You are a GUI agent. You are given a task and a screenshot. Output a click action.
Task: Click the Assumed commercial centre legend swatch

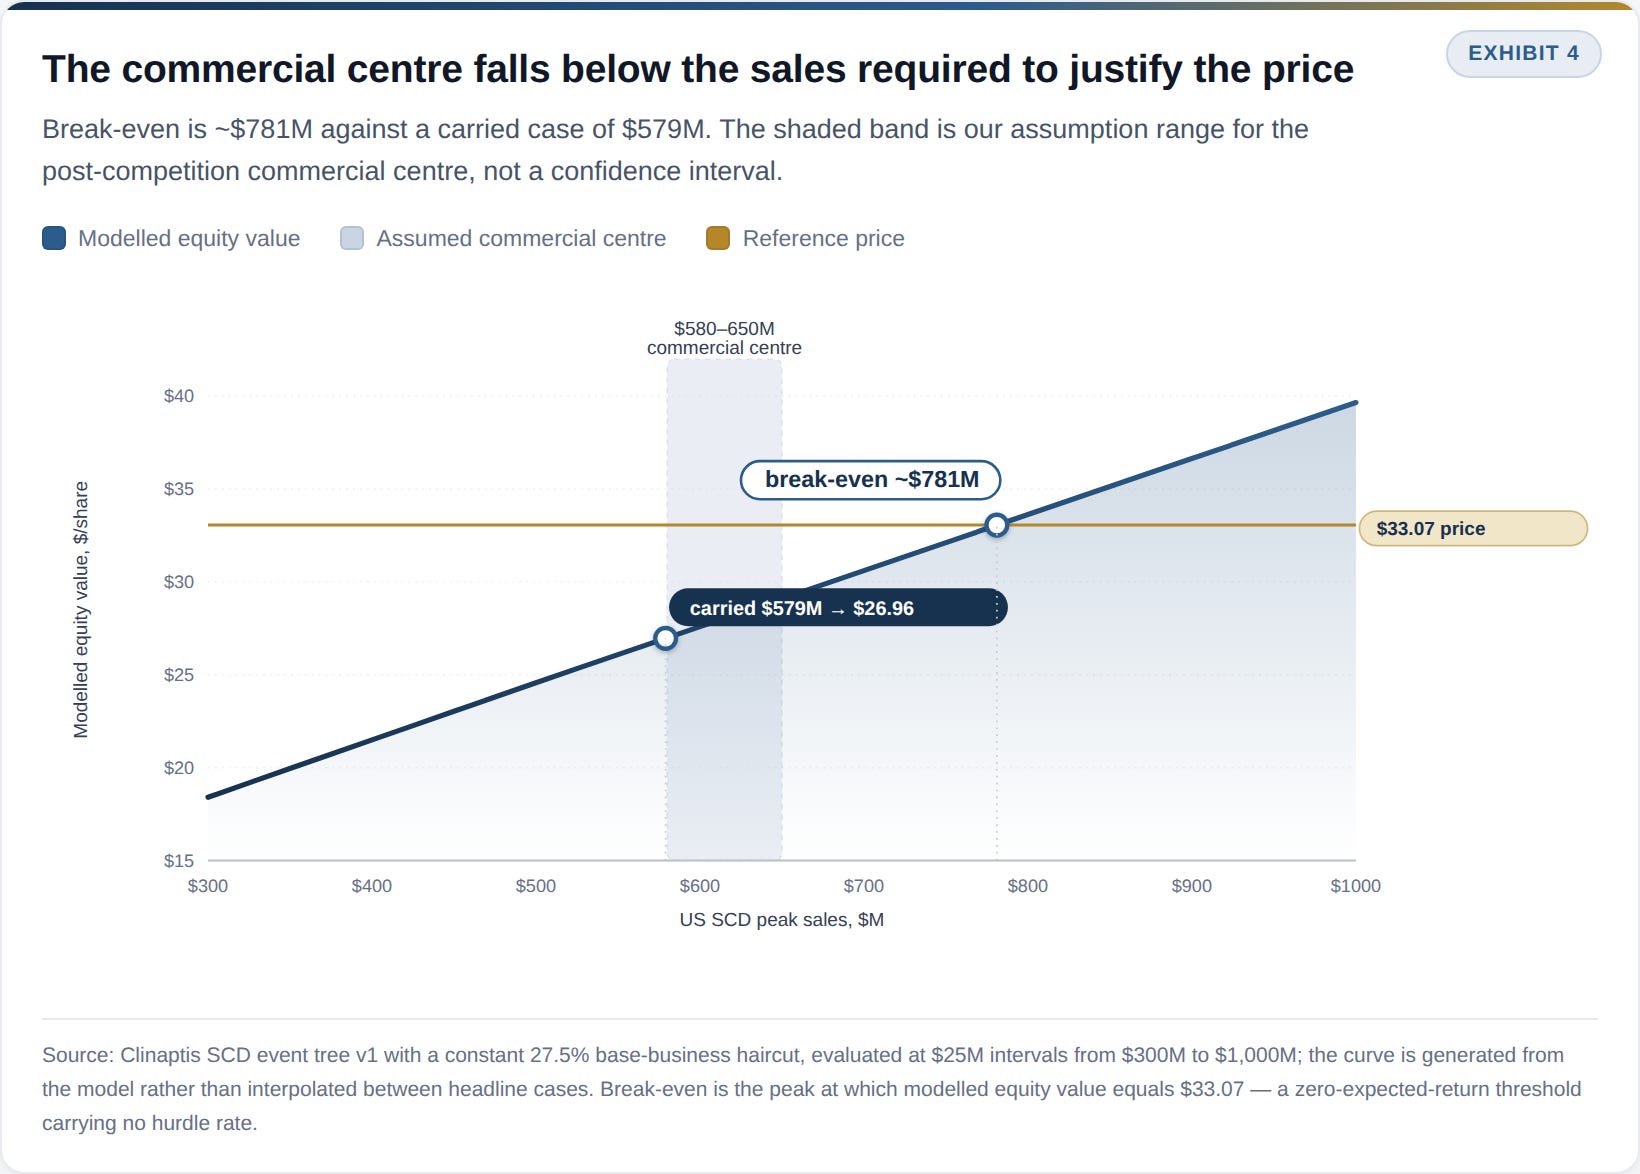[352, 238]
